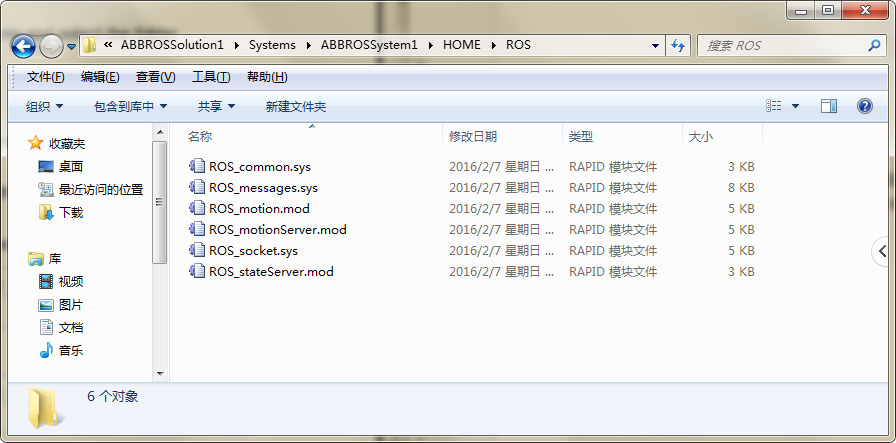Click the ROS_socket.sys file name
Viewport: 896px width, 443px height.
[x=253, y=251]
